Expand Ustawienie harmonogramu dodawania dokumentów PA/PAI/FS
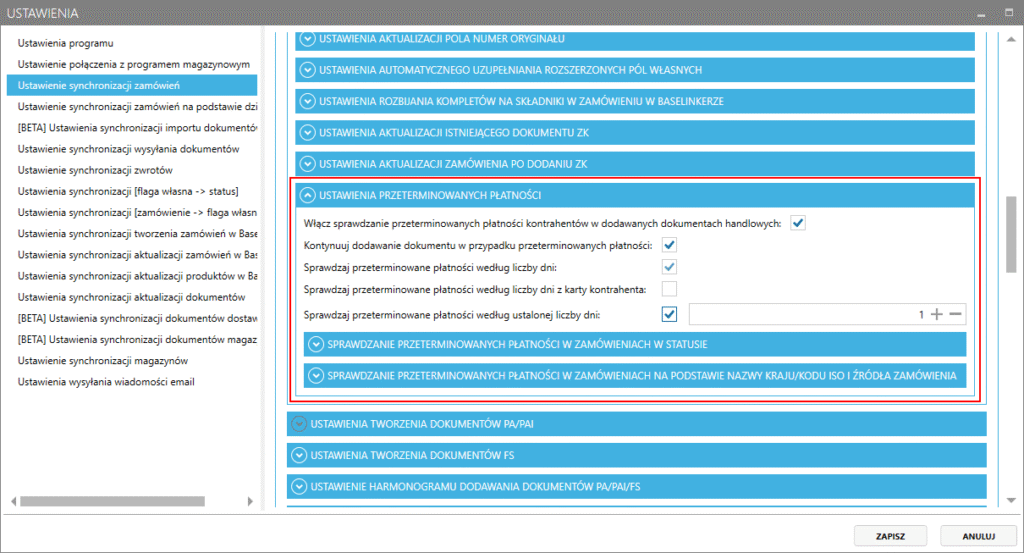1024x553 pixels. [299, 486]
